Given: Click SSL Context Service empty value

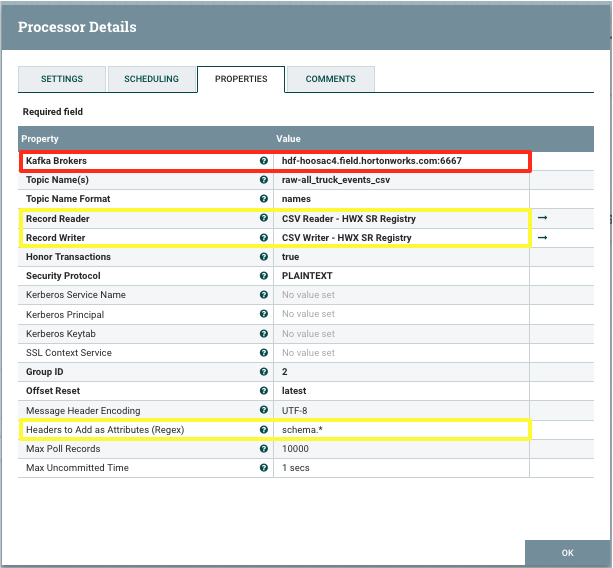Looking at the screenshot, I should tap(308, 353).
